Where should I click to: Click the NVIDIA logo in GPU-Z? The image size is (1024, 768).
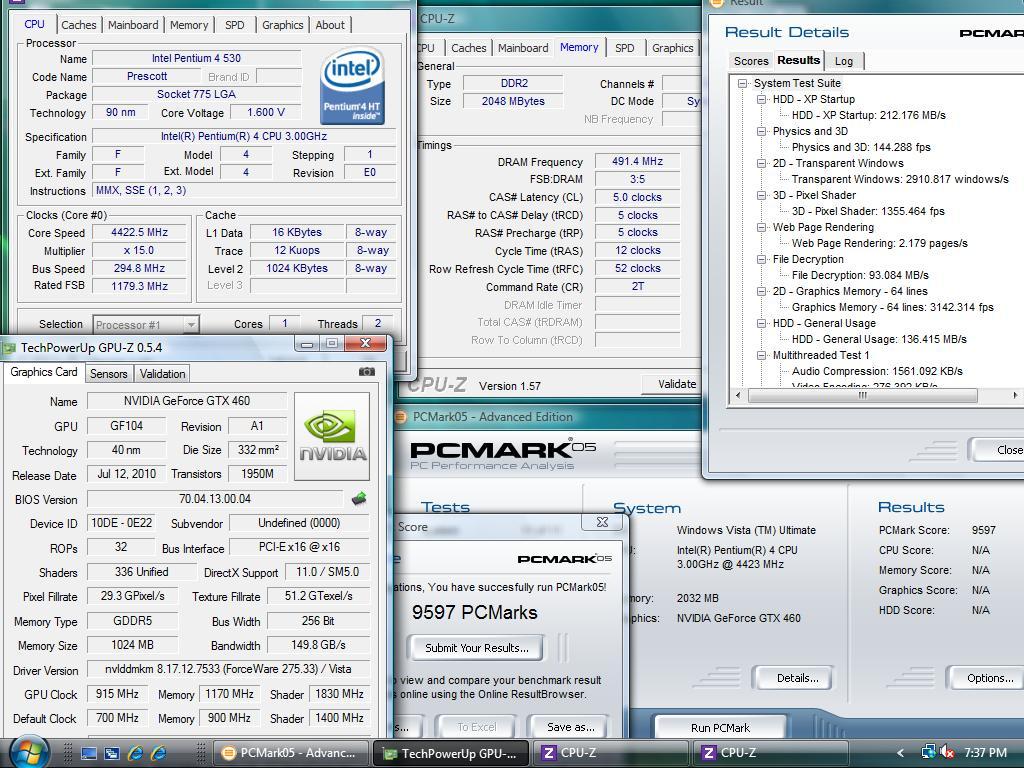pyautogui.click(x=332, y=436)
